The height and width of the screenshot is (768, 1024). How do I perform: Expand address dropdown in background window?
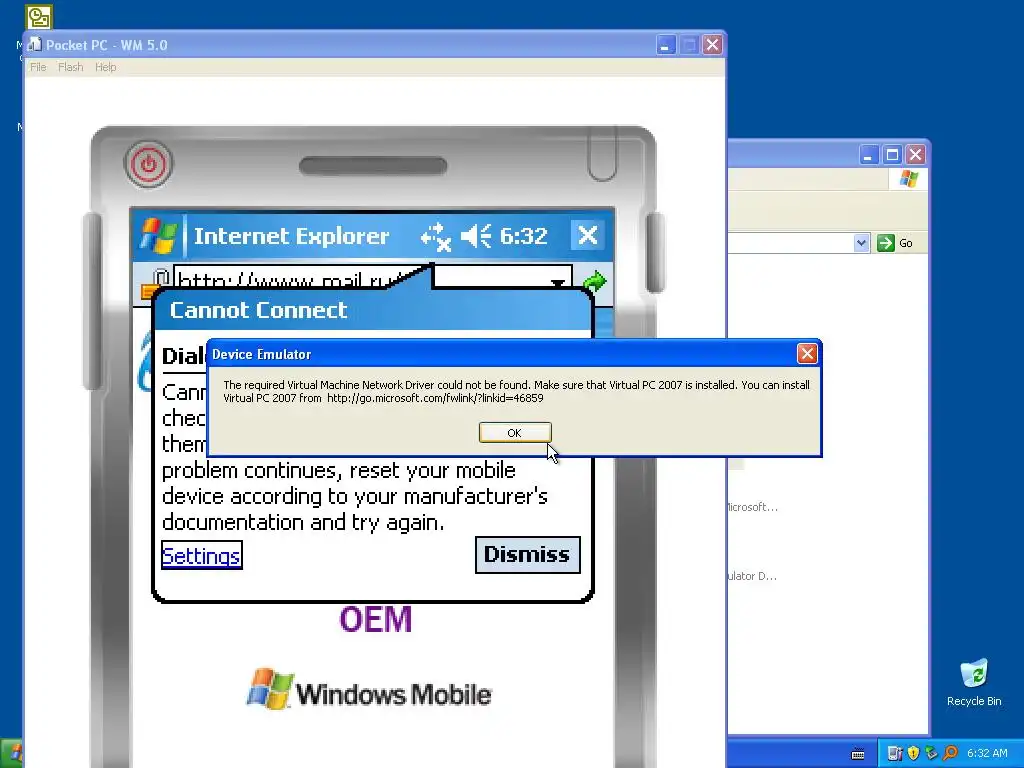(861, 243)
